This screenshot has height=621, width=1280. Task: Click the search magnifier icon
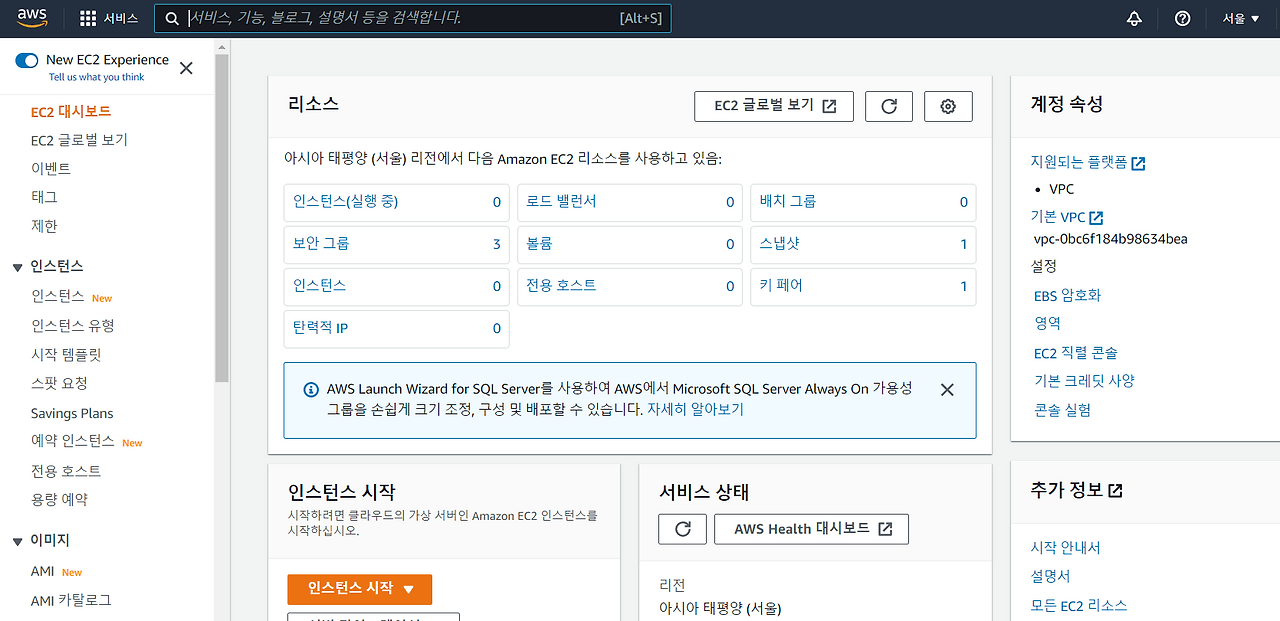click(x=173, y=19)
